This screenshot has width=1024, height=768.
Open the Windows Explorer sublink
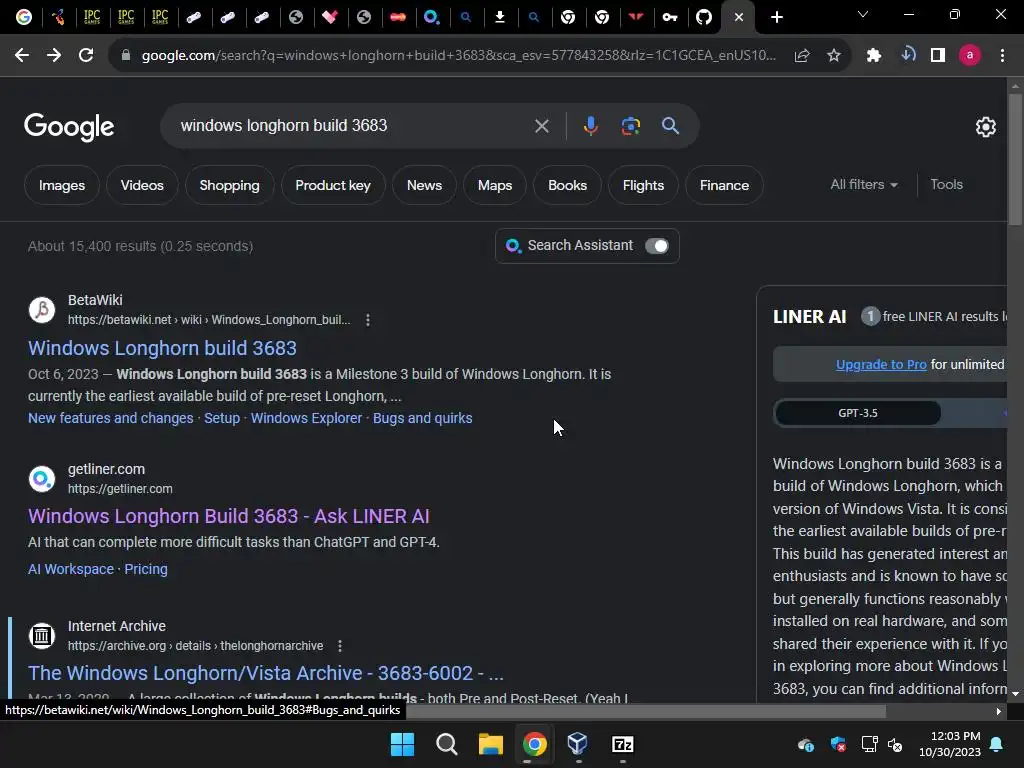[306, 418]
